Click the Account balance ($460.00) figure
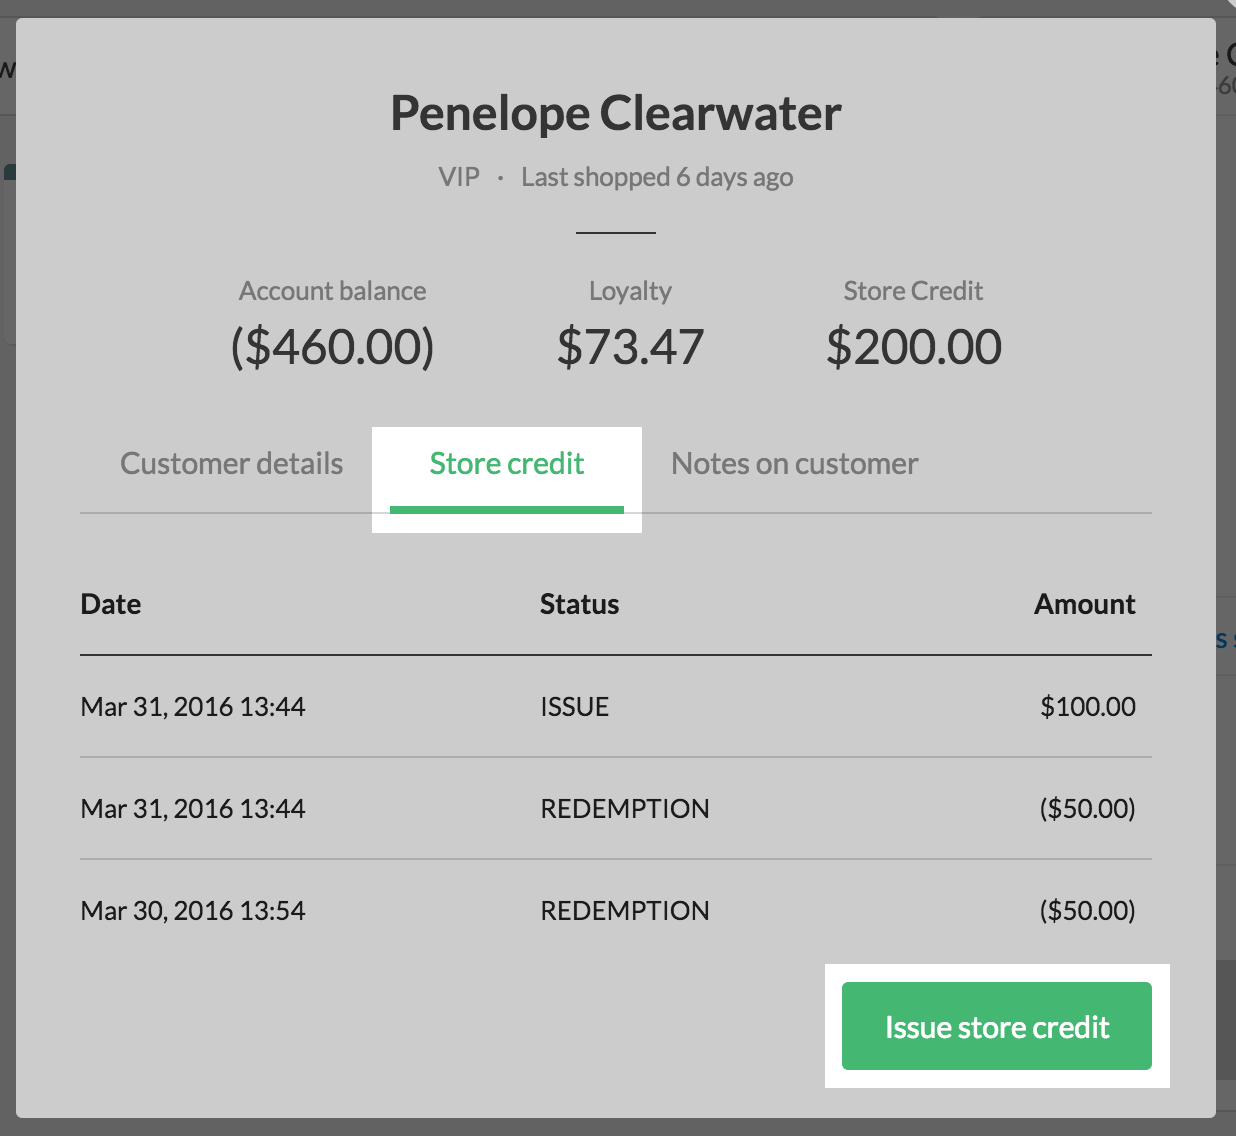Image resolution: width=1236 pixels, height=1136 pixels. (333, 347)
